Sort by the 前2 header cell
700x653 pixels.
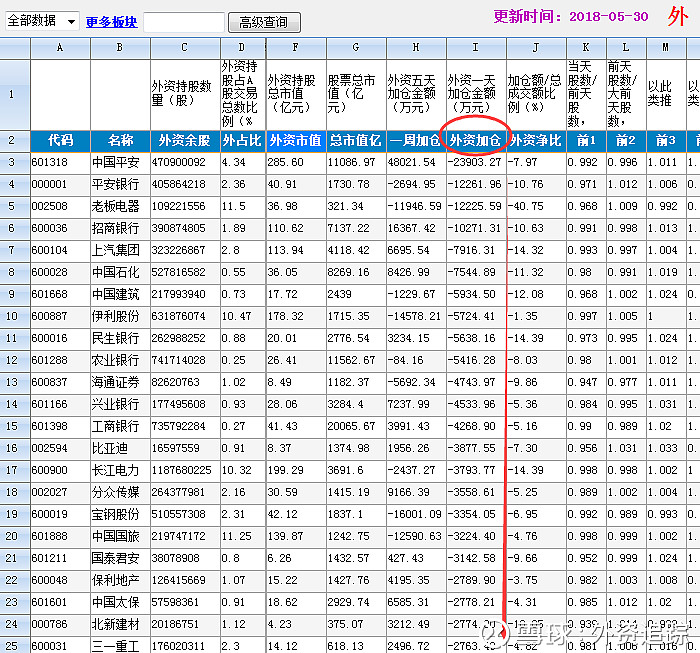pyautogui.click(x=626, y=141)
